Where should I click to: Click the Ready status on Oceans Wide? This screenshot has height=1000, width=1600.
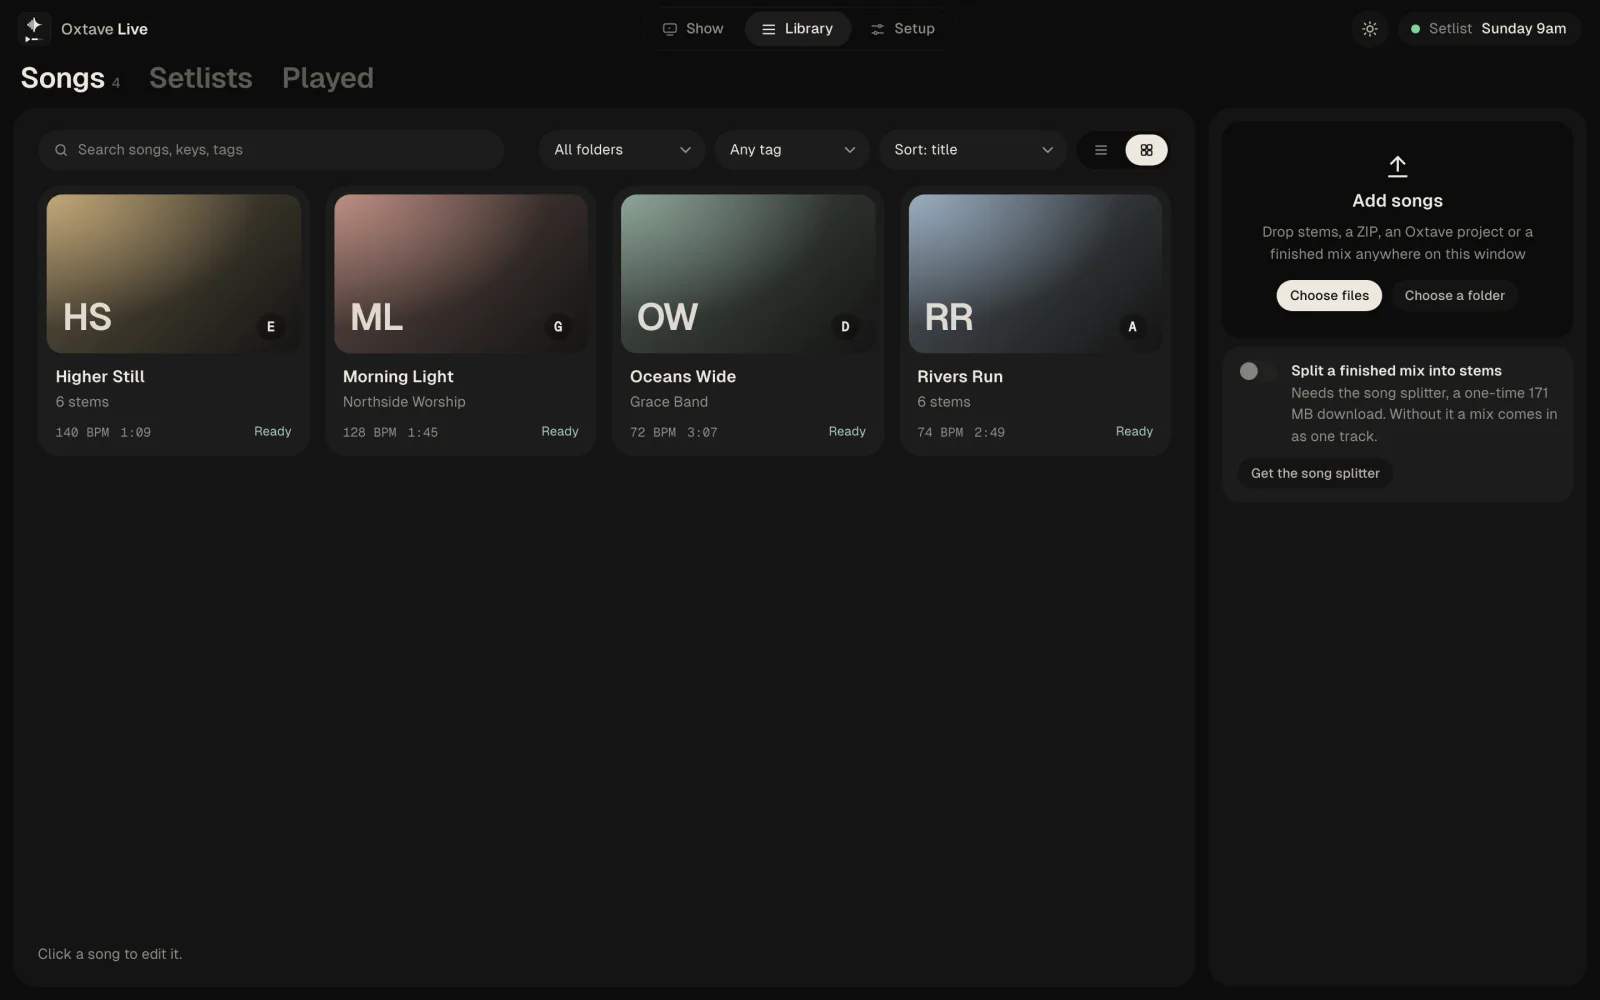(847, 431)
